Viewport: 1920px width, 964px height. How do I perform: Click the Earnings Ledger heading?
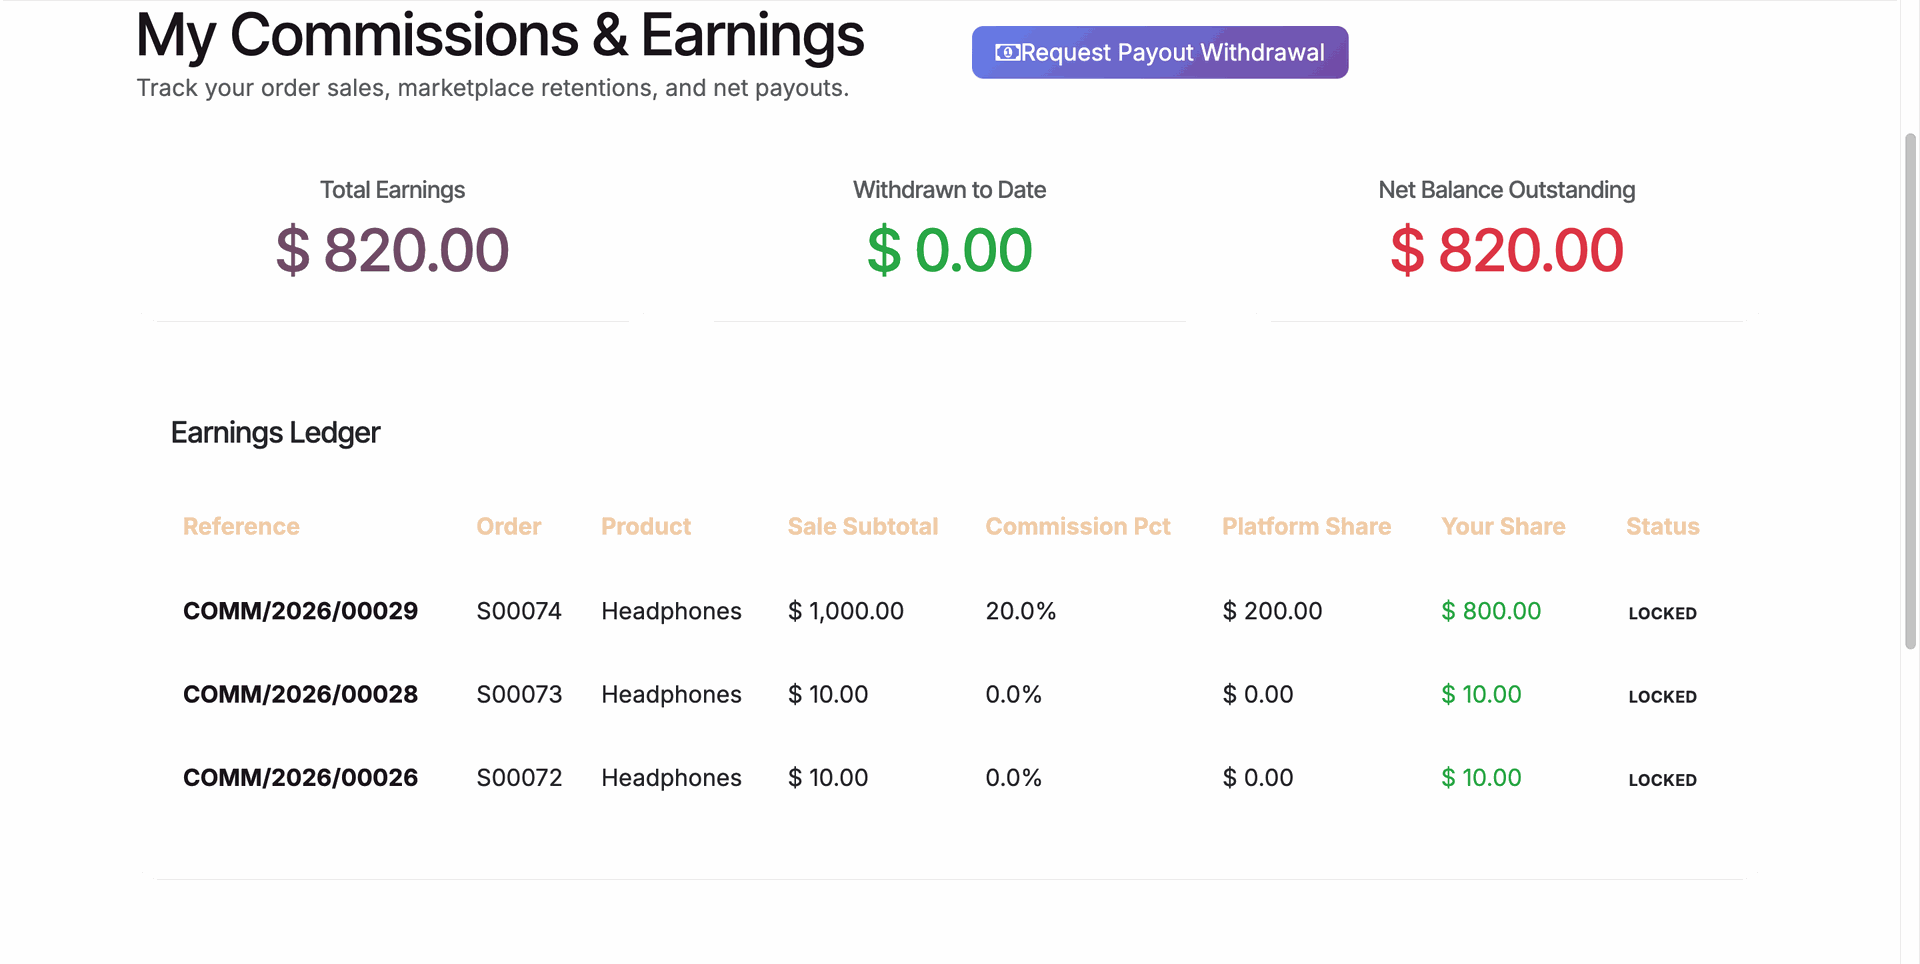point(275,432)
